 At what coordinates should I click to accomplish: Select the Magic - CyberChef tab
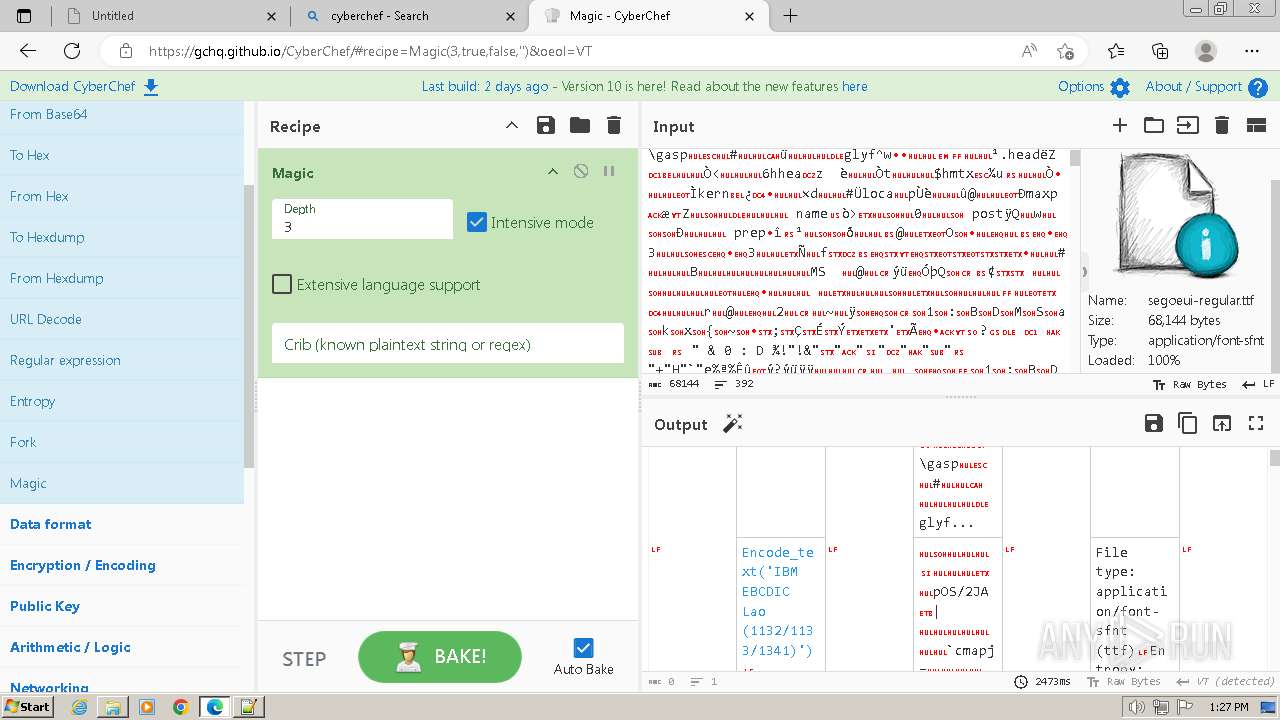tap(650, 16)
